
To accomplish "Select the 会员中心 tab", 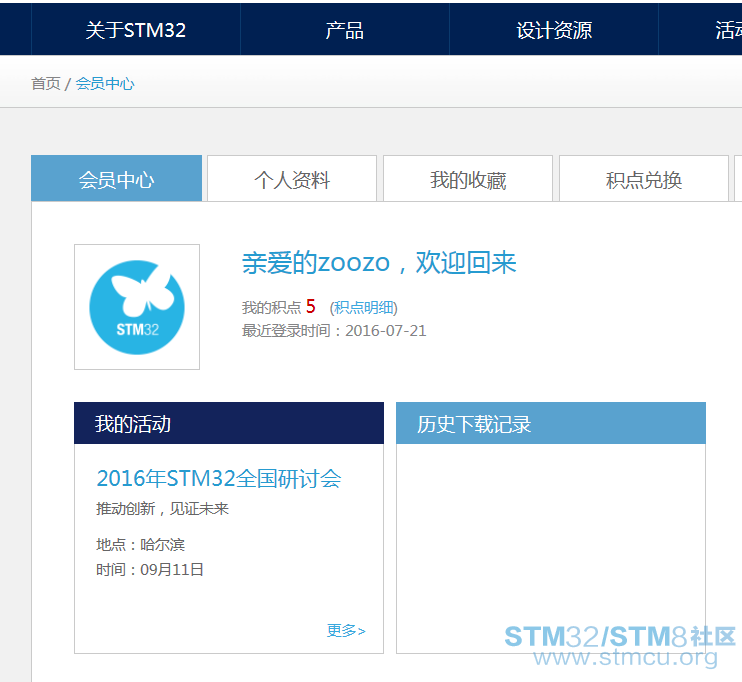I will coord(116,178).
